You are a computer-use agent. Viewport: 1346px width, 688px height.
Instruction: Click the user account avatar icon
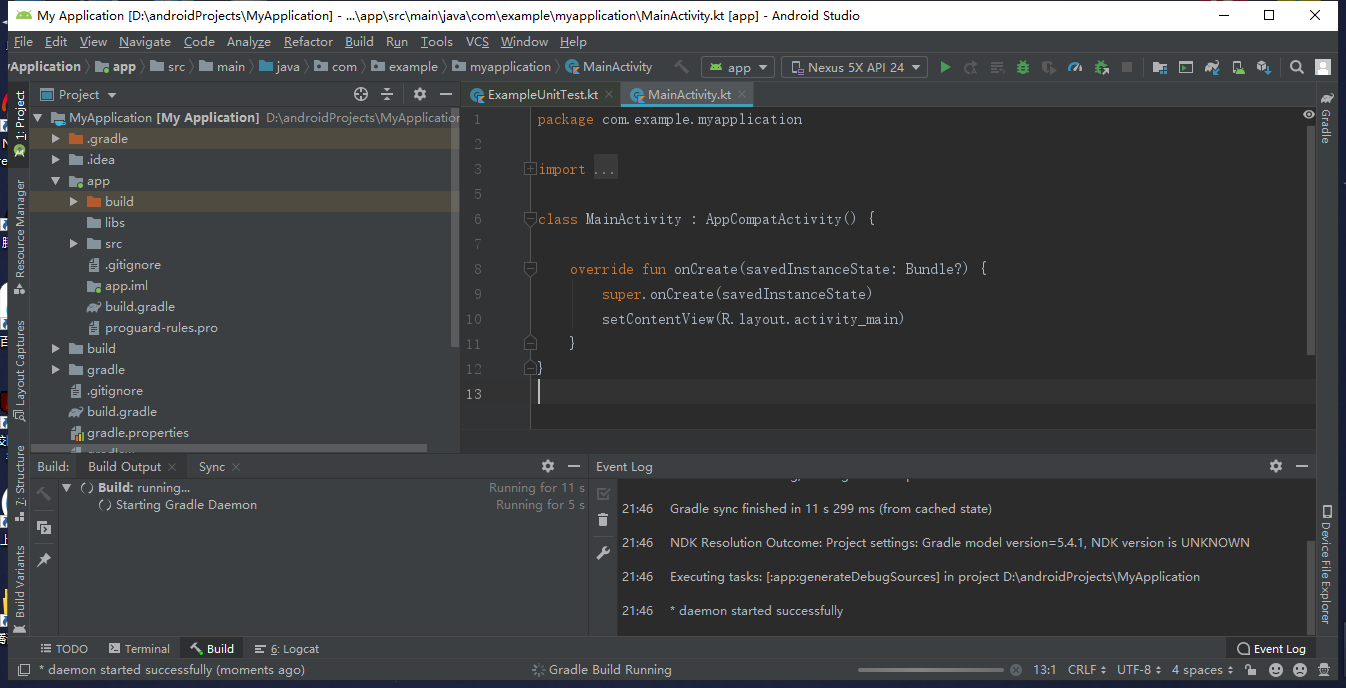pyautogui.click(x=1323, y=67)
